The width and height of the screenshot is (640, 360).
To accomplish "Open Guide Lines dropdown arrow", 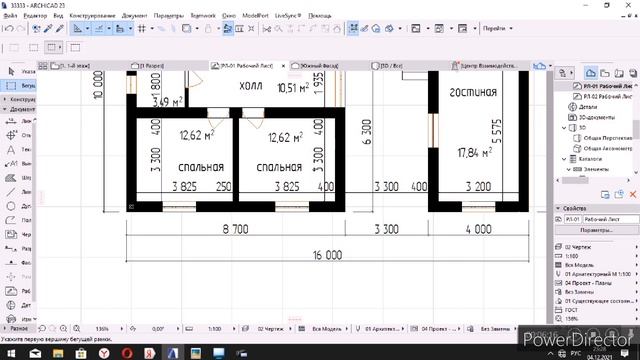I will (87, 29).
